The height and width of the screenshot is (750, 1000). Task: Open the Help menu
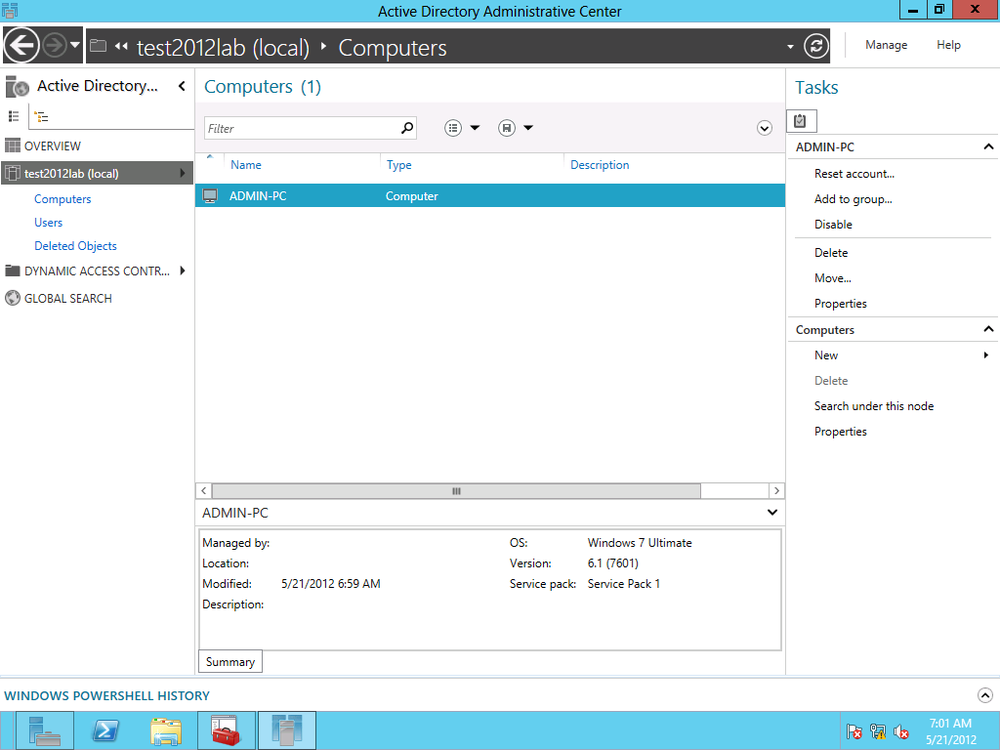point(948,45)
